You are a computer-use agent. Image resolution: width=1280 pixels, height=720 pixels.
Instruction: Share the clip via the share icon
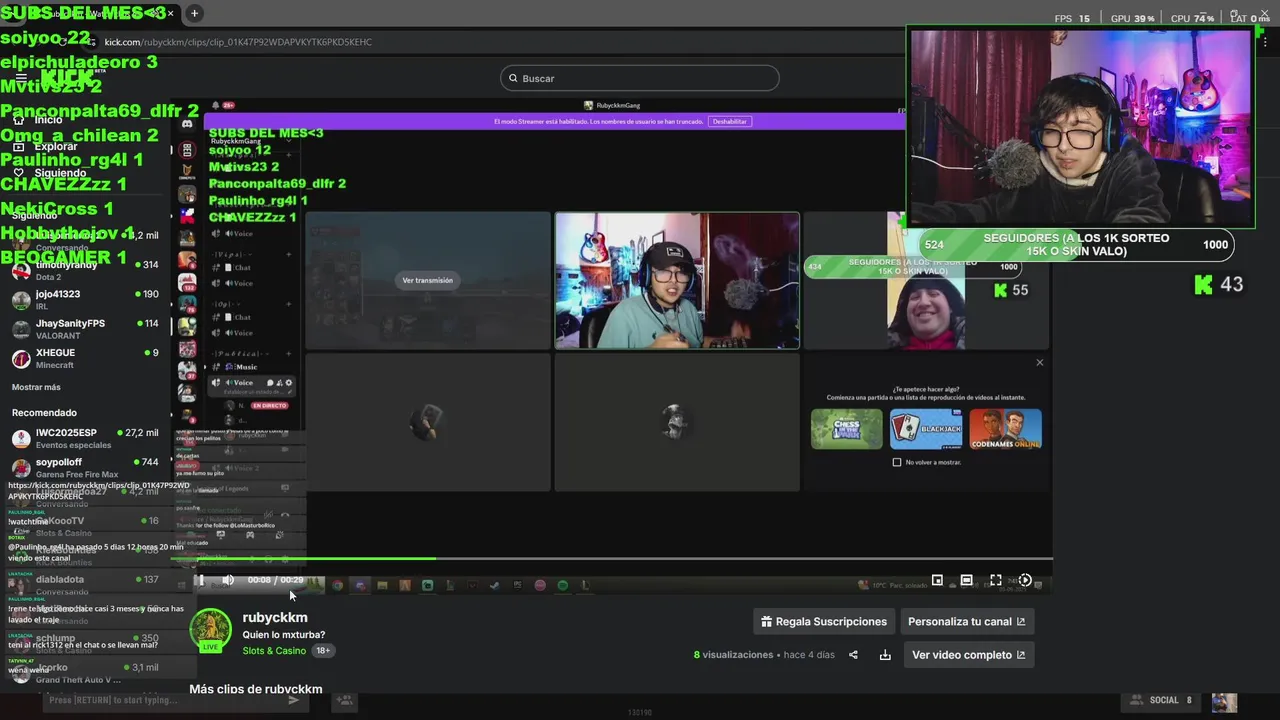(x=853, y=655)
